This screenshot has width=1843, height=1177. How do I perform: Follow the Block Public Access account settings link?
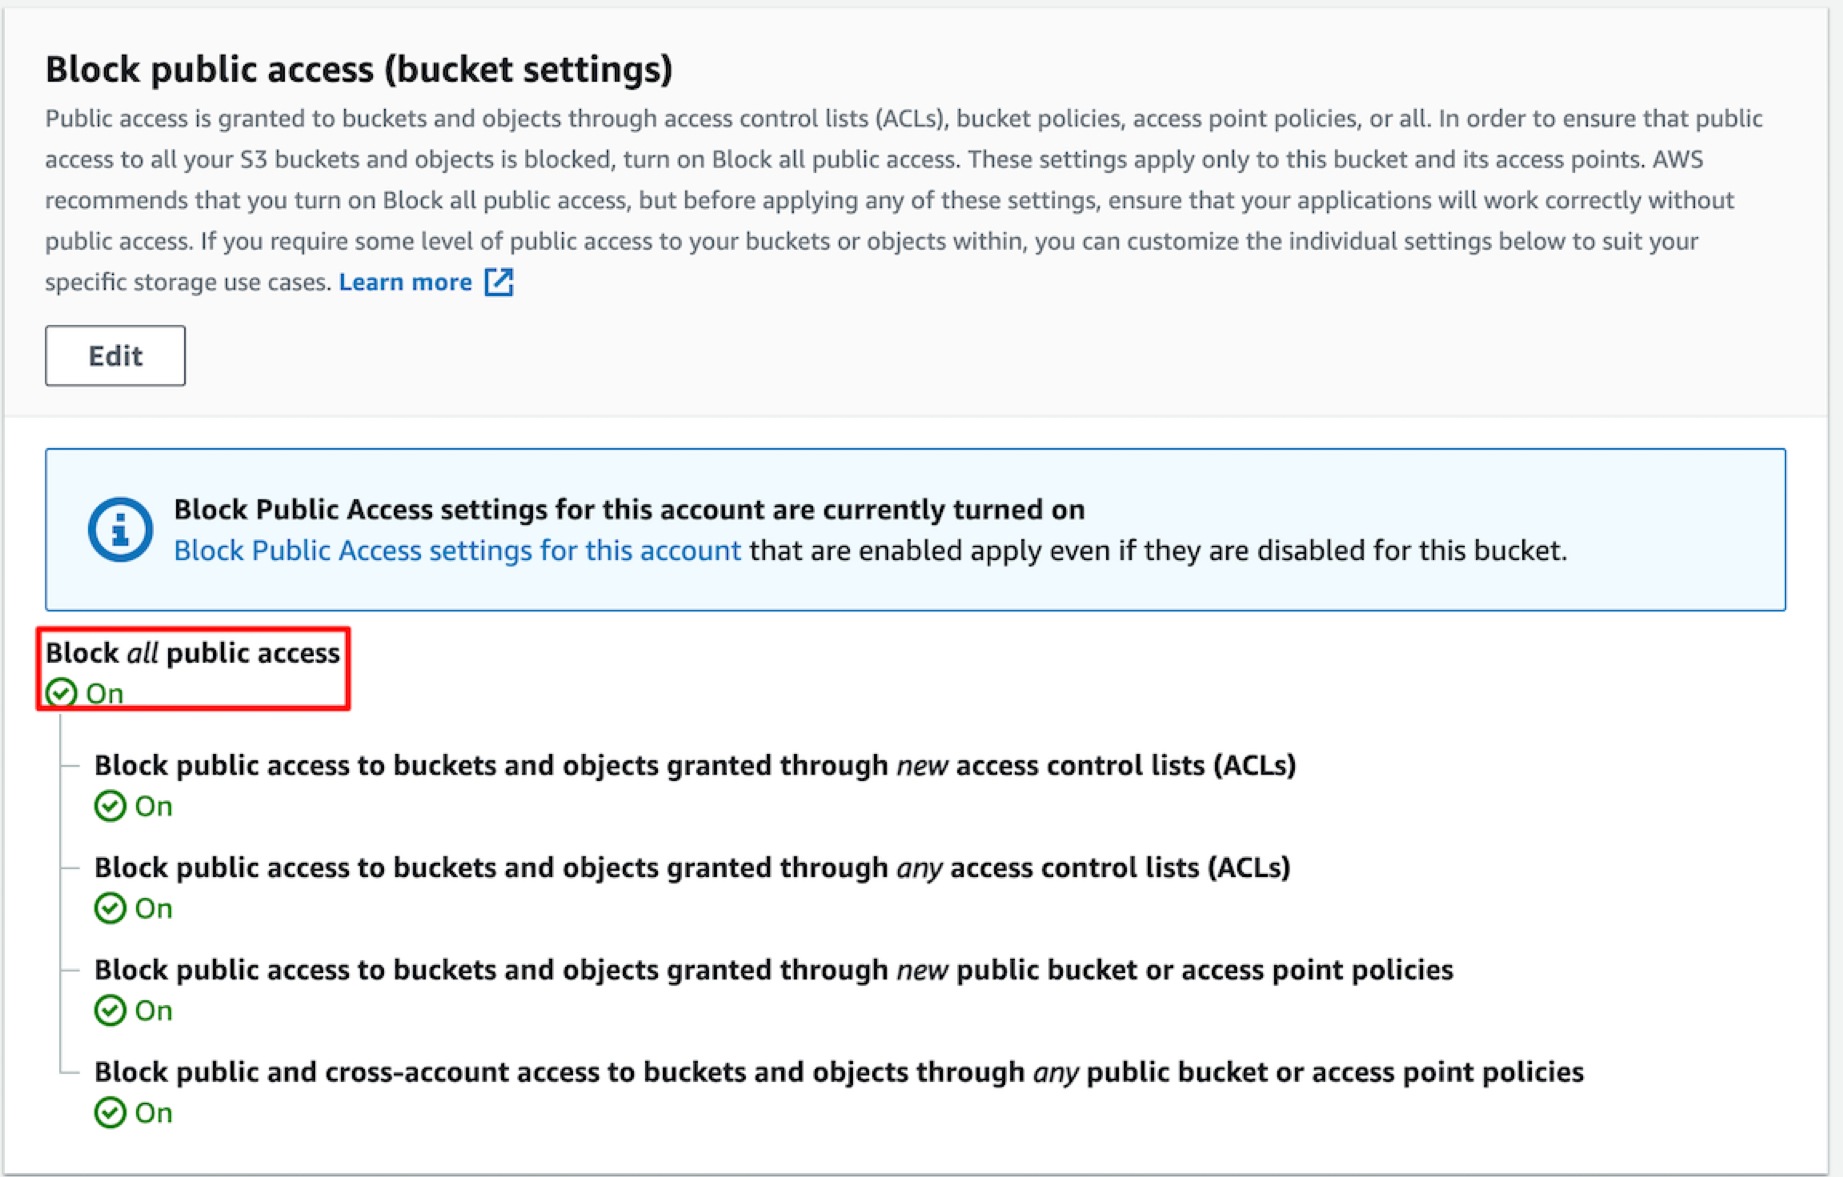click(456, 550)
